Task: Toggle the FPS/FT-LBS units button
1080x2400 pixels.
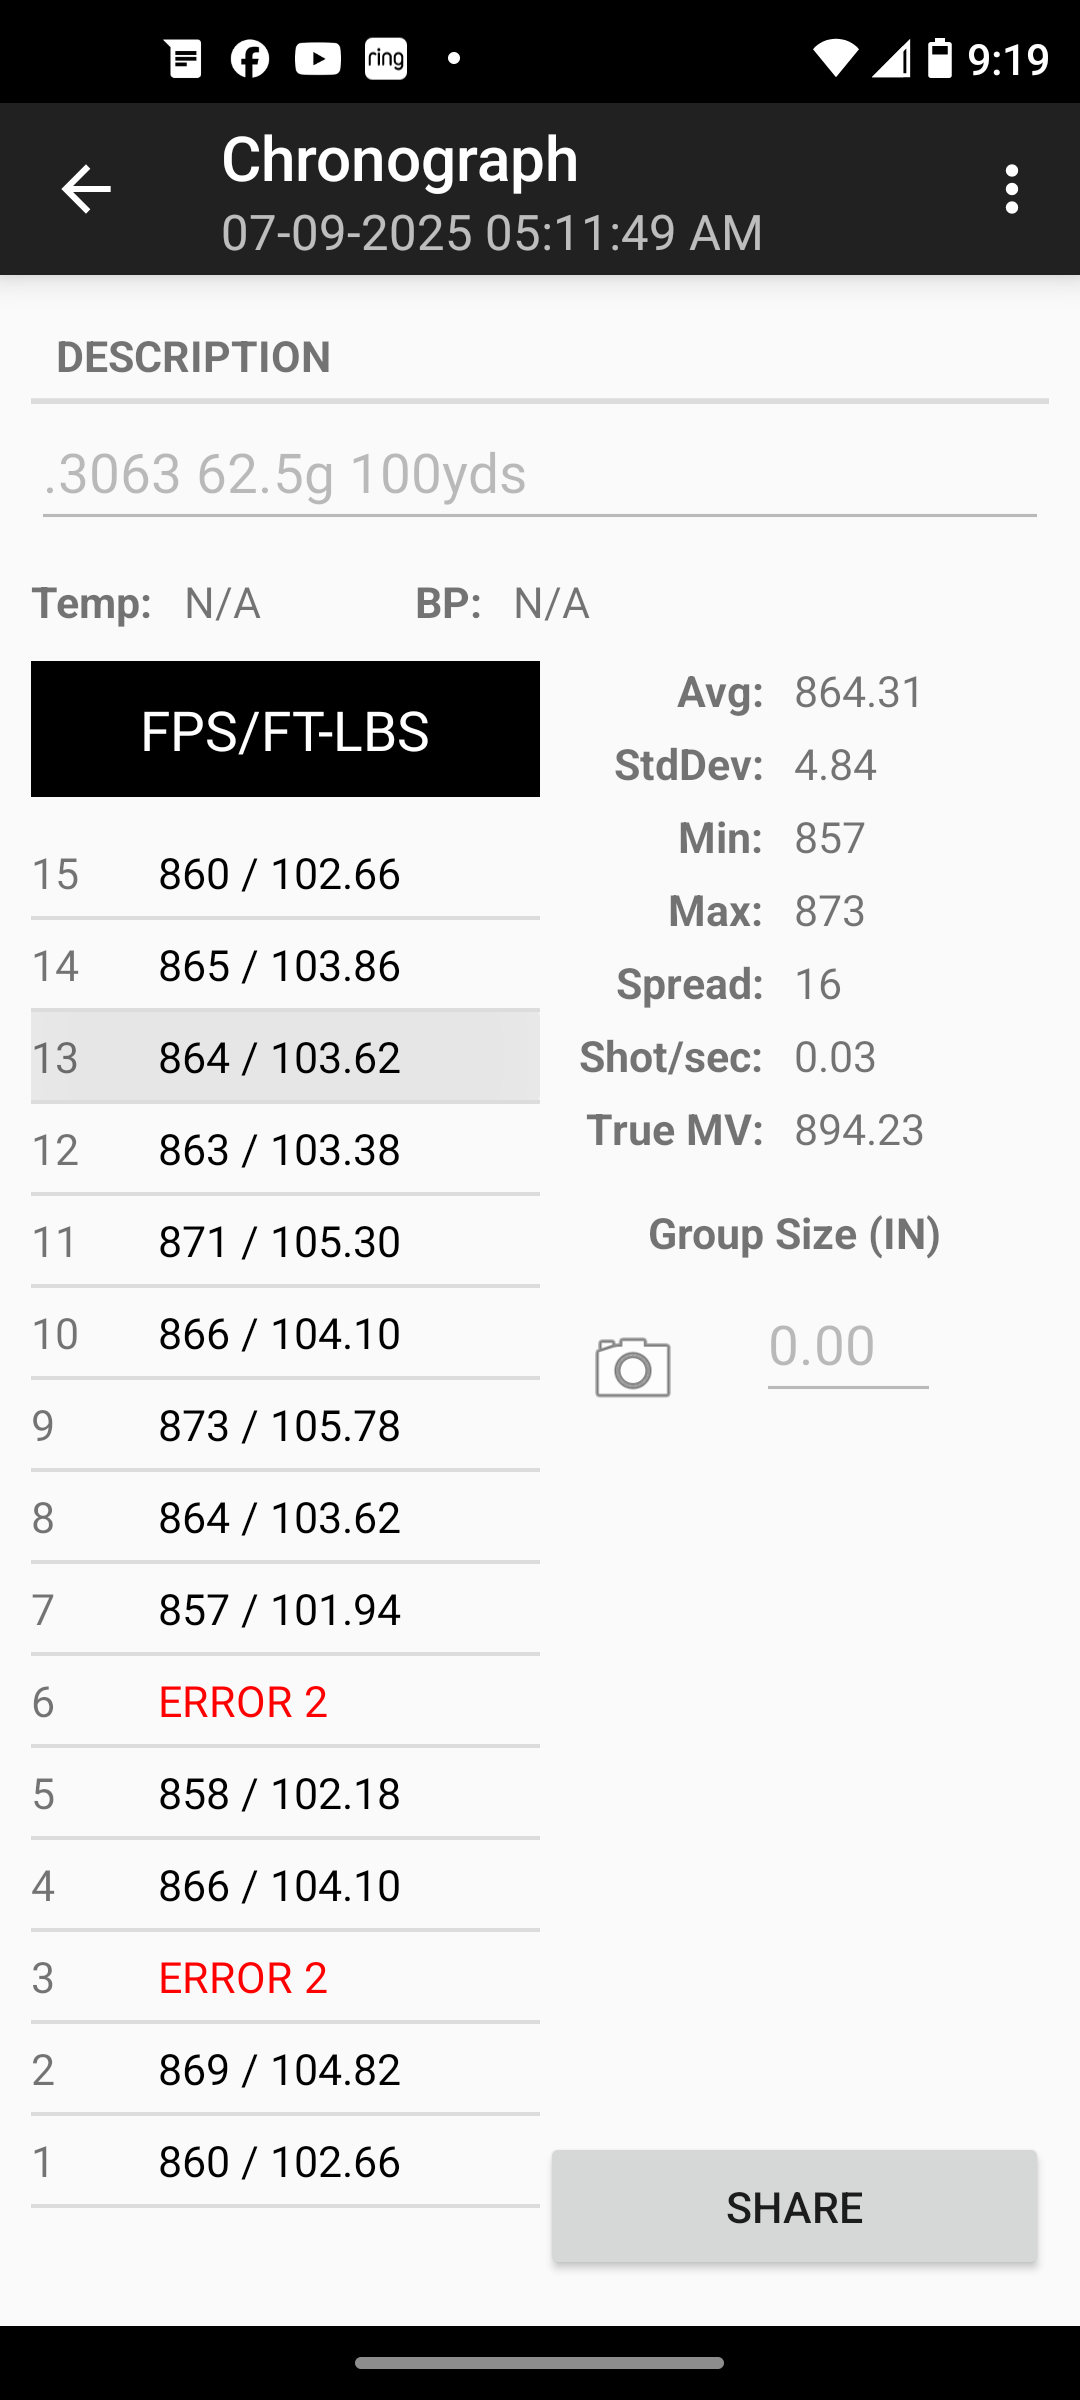Action: [x=285, y=729]
